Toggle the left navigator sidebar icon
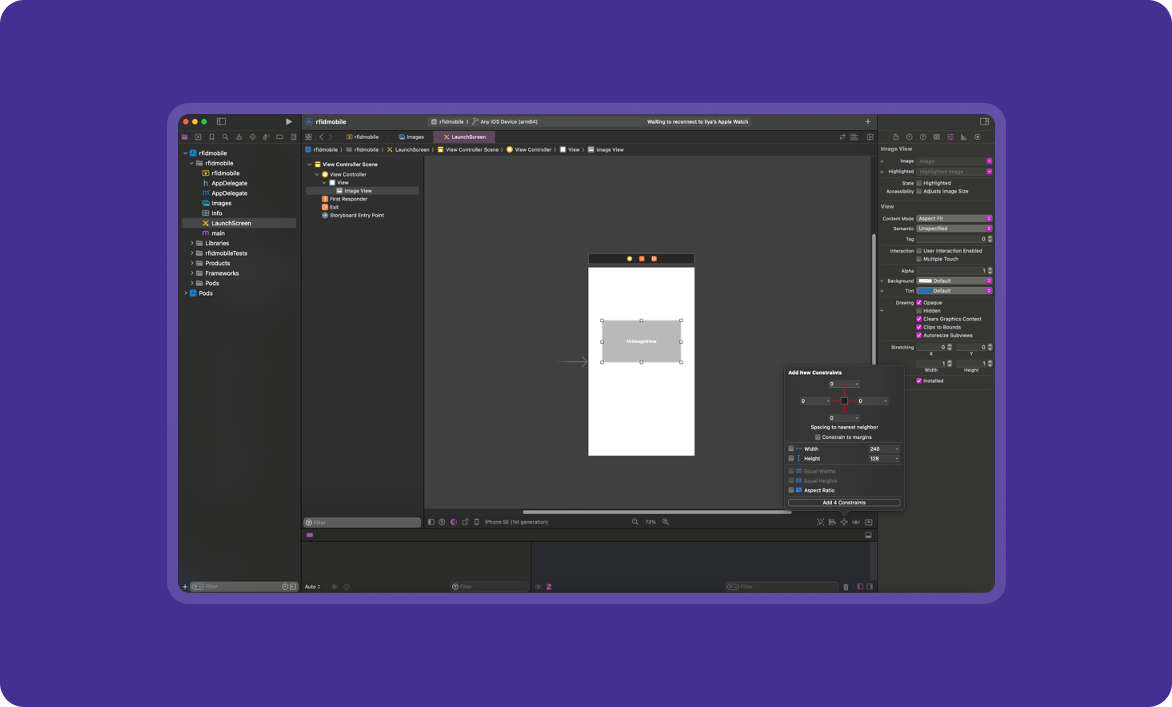This screenshot has height=707, width=1172. tap(221, 121)
